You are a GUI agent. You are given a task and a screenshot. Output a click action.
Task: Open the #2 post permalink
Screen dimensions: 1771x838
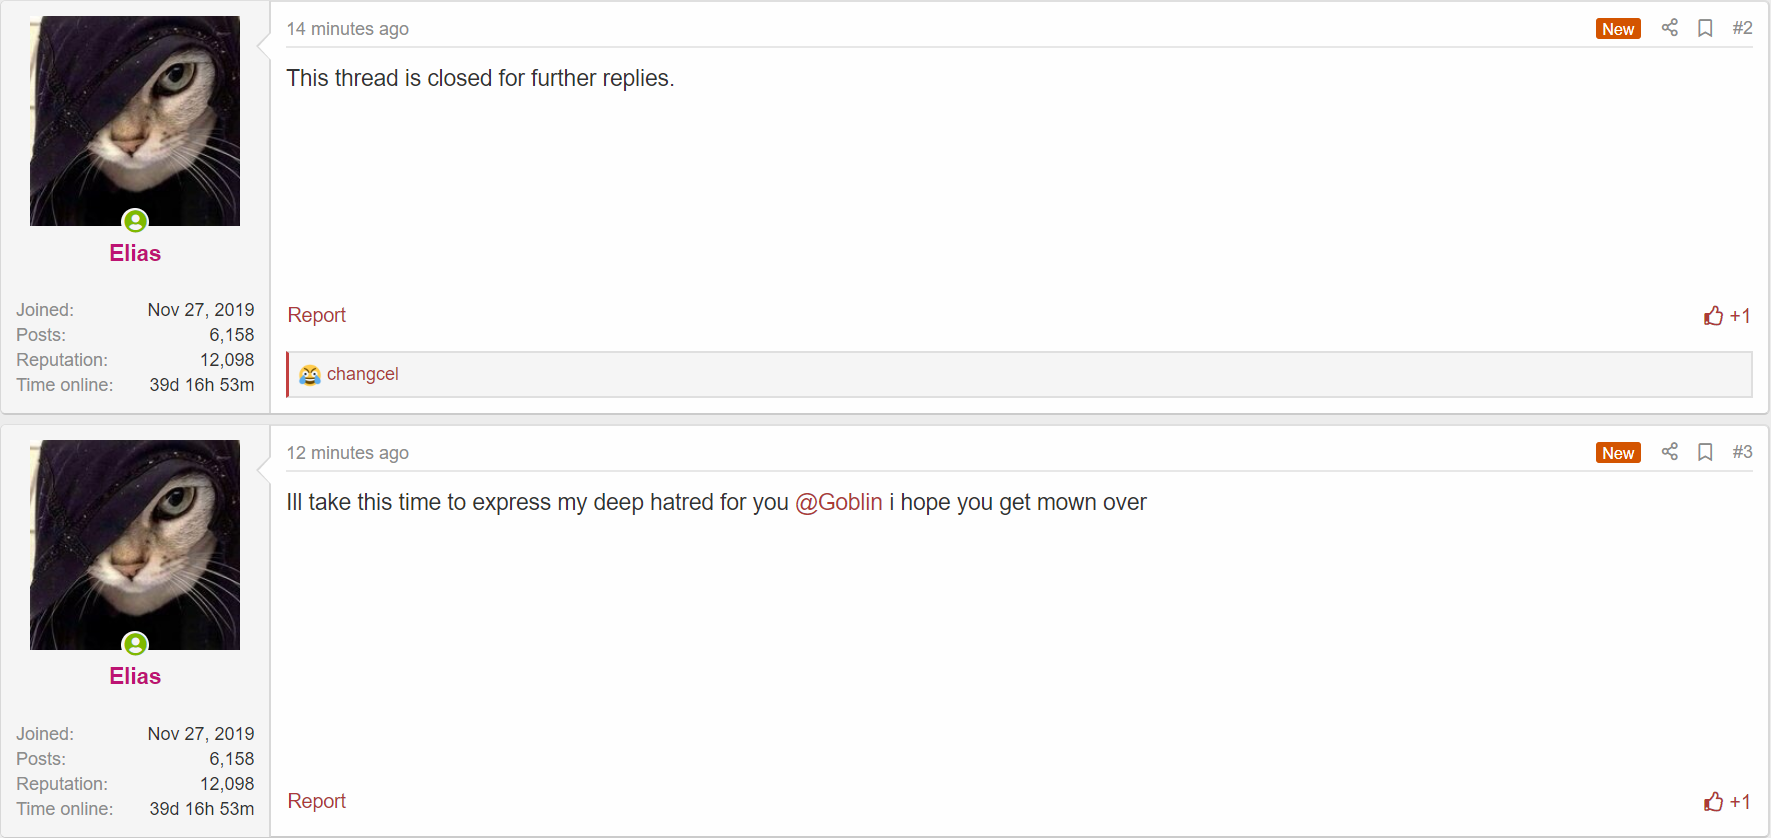pos(1742,28)
